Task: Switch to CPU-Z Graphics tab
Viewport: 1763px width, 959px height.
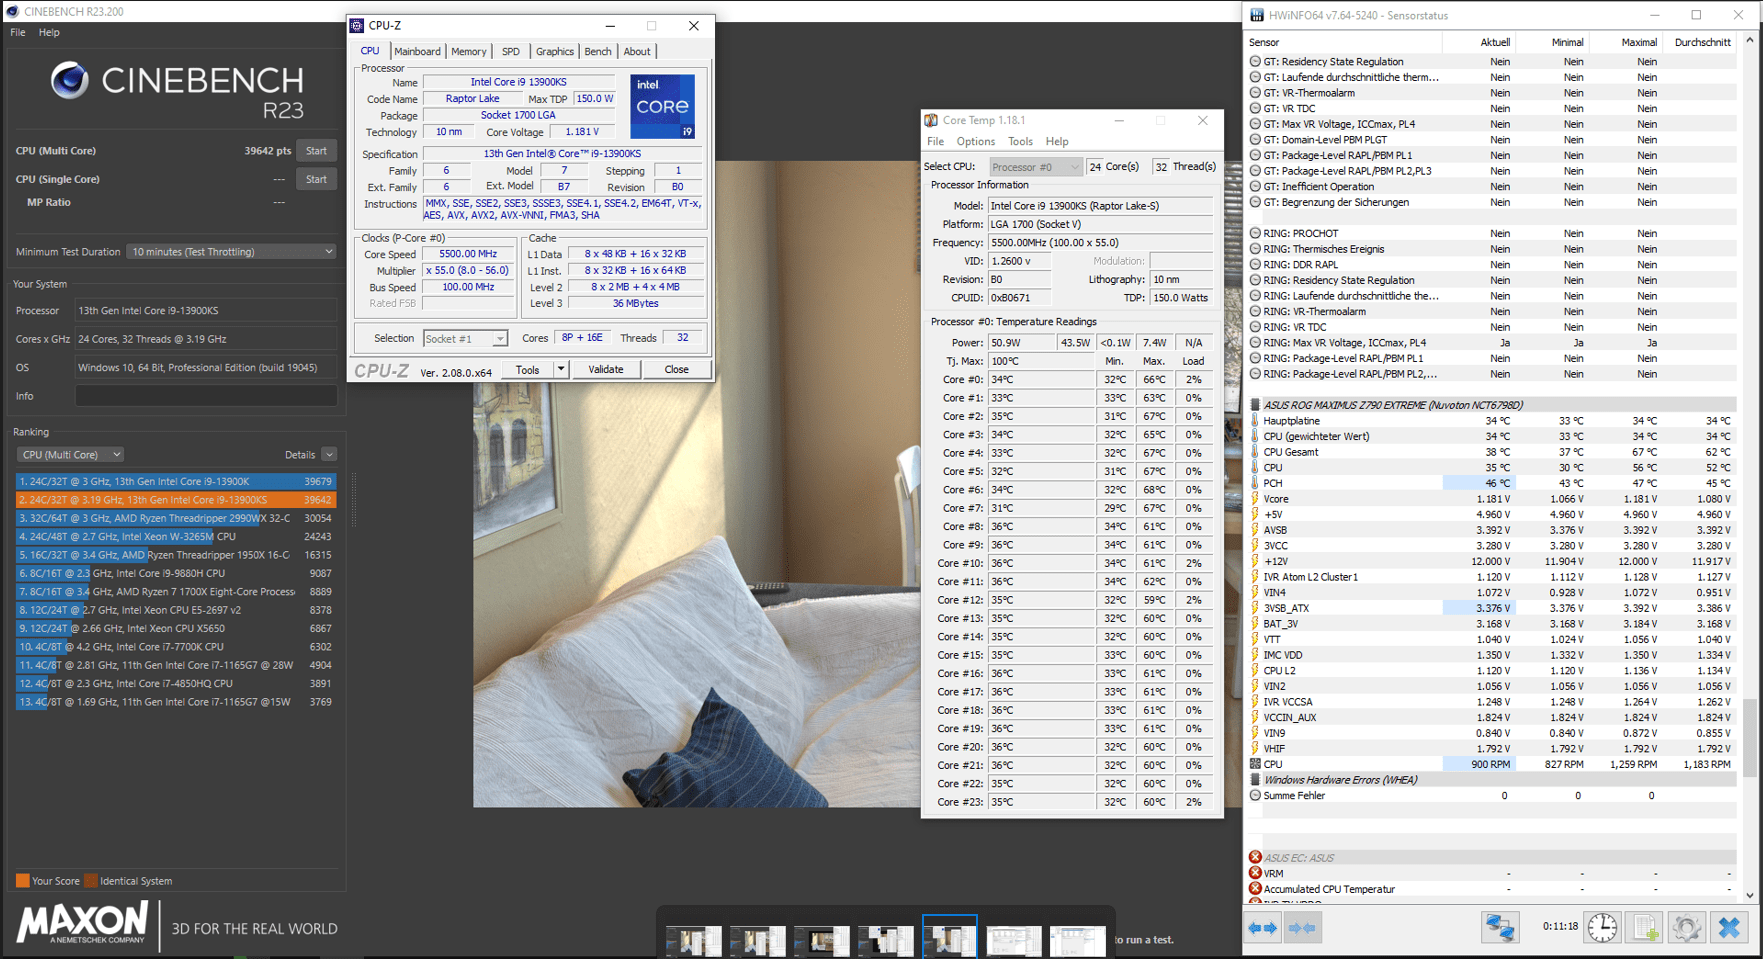Action: click(555, 52)
